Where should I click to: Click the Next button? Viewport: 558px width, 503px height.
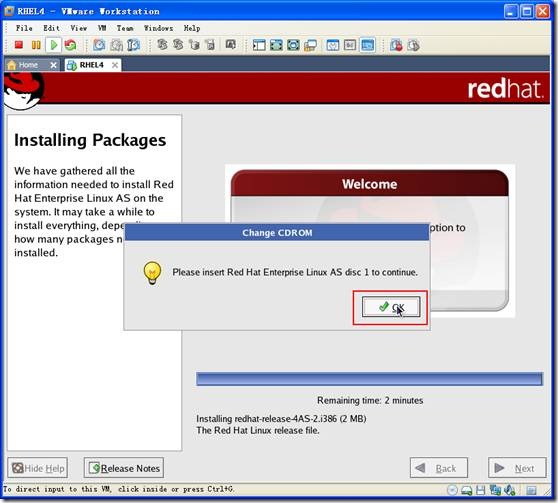517,468
